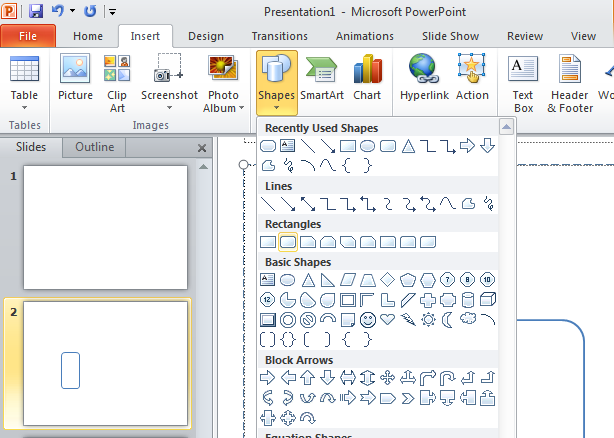The width and height of the screenshot is (614, 438).
Task: Select Down Arrow in Recently Used Shapes
Action: coord(488,146)
